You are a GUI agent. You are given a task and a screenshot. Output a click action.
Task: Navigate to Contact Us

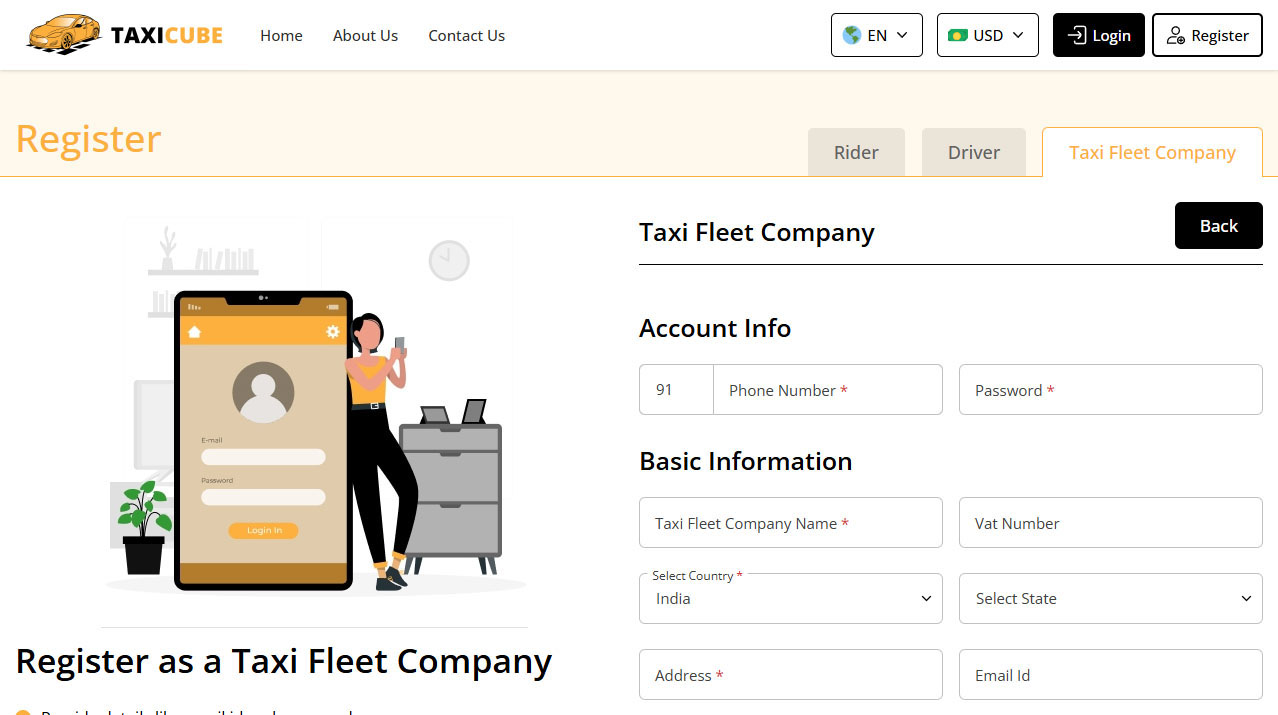click(x=466, y=35)
